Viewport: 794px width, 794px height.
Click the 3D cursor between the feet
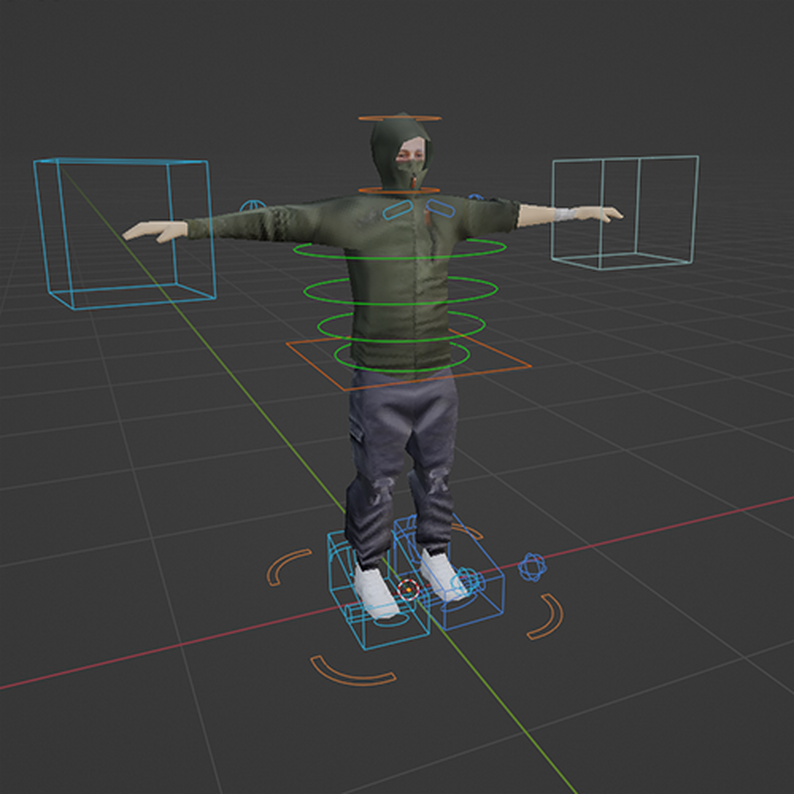point(408,589)
